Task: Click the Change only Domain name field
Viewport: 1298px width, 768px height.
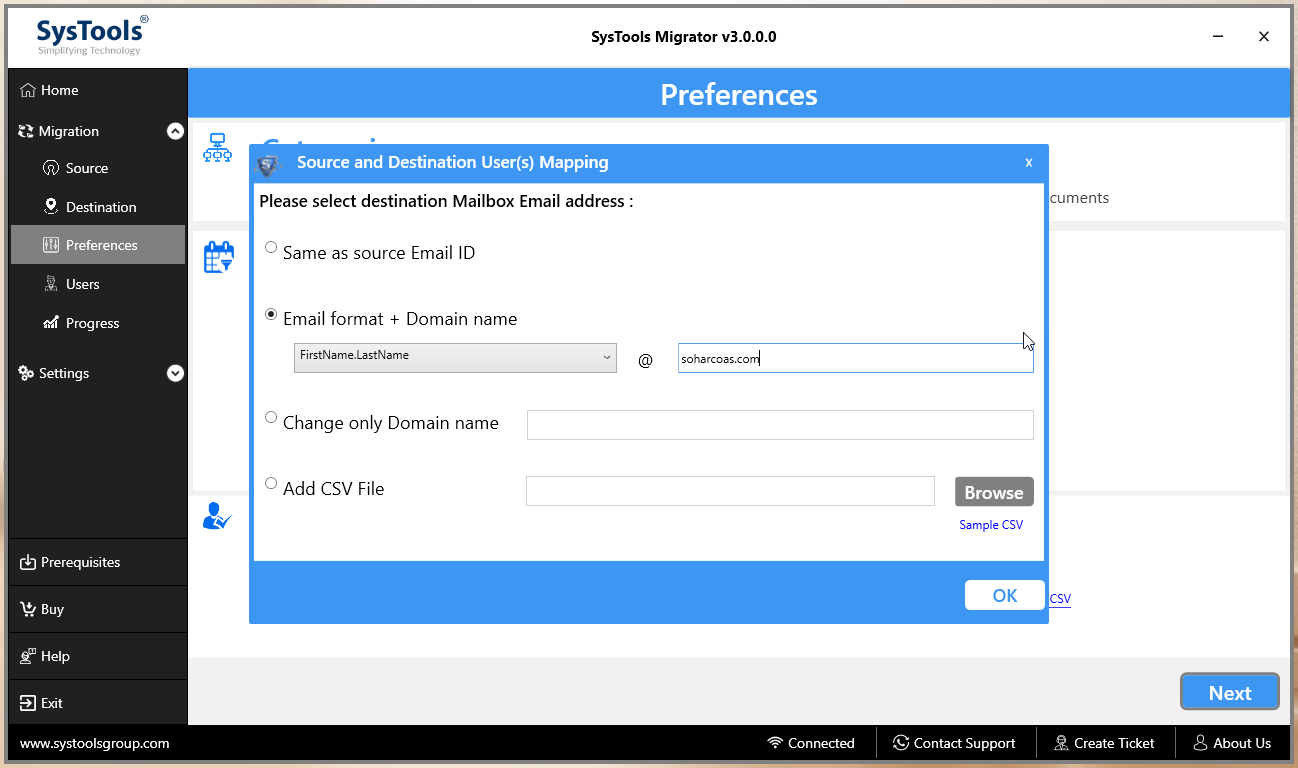Action: pos(780,424)
